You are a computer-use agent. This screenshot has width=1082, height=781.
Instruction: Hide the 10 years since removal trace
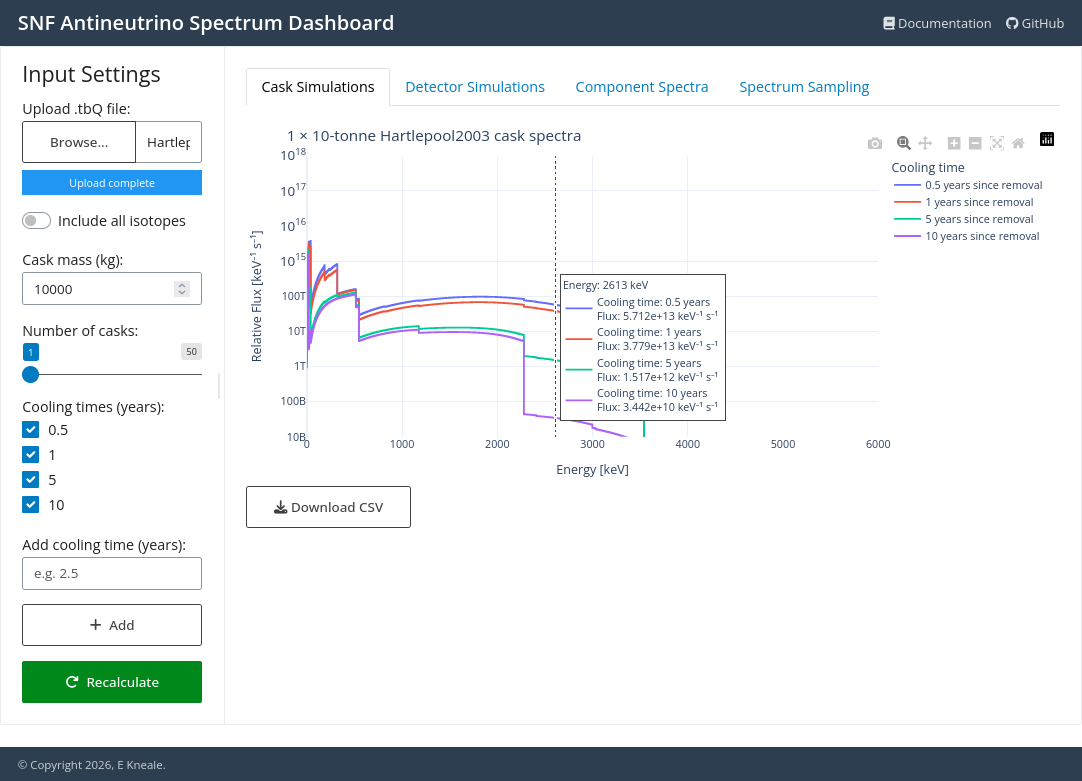[x=966, y=236]
